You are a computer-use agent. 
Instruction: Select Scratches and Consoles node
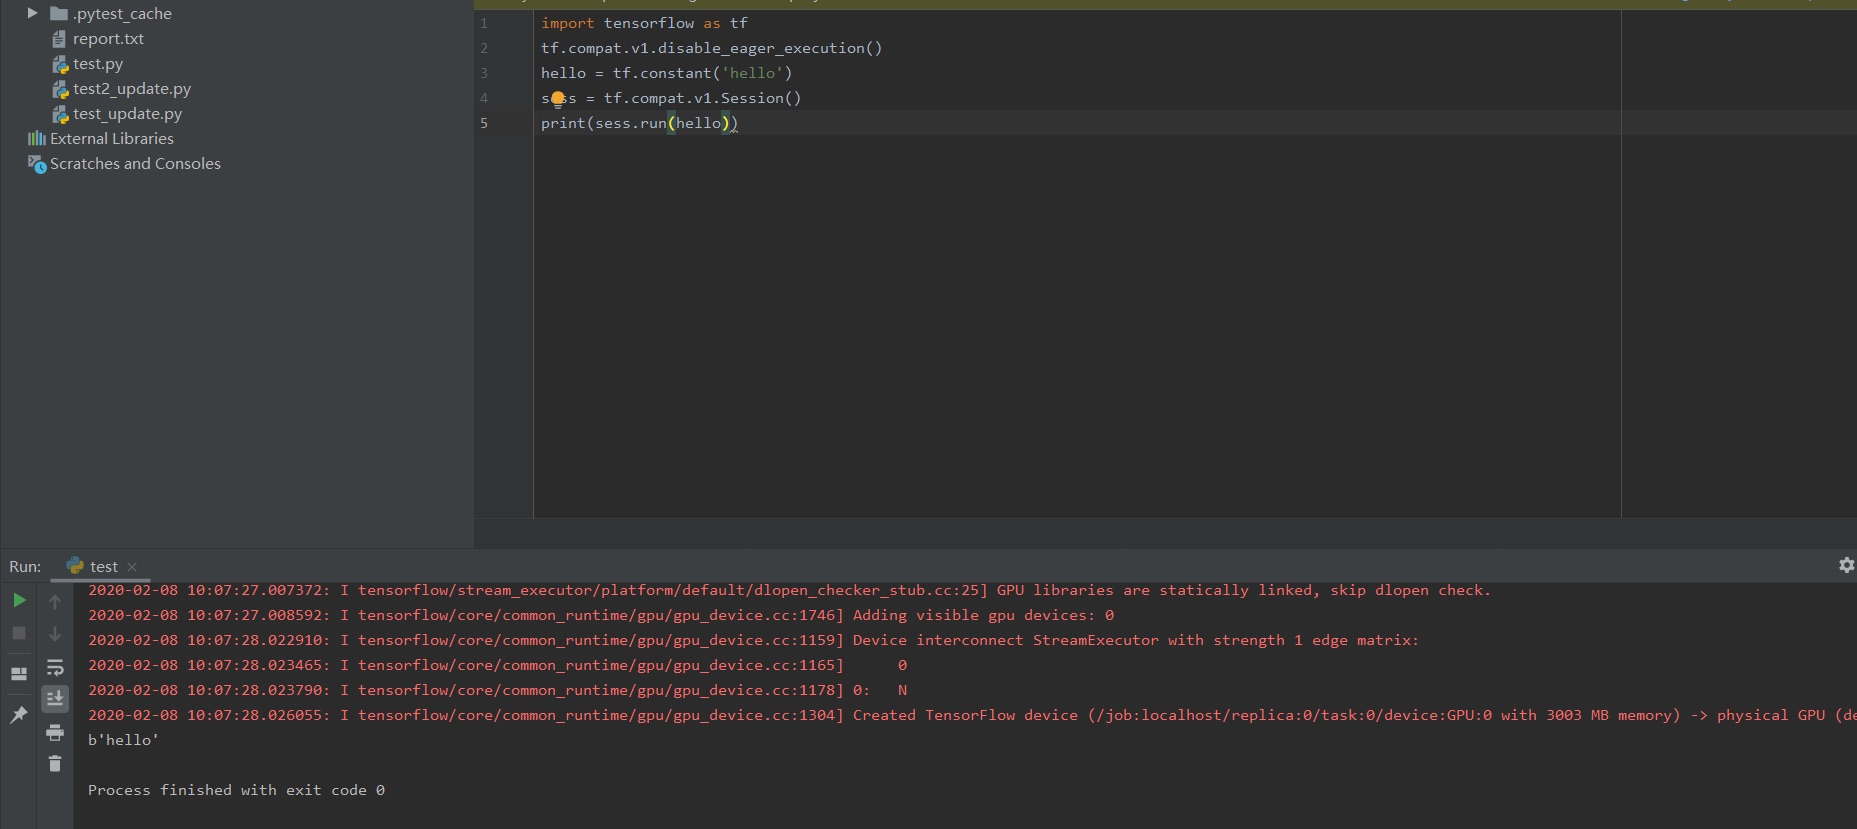(135, 163)
